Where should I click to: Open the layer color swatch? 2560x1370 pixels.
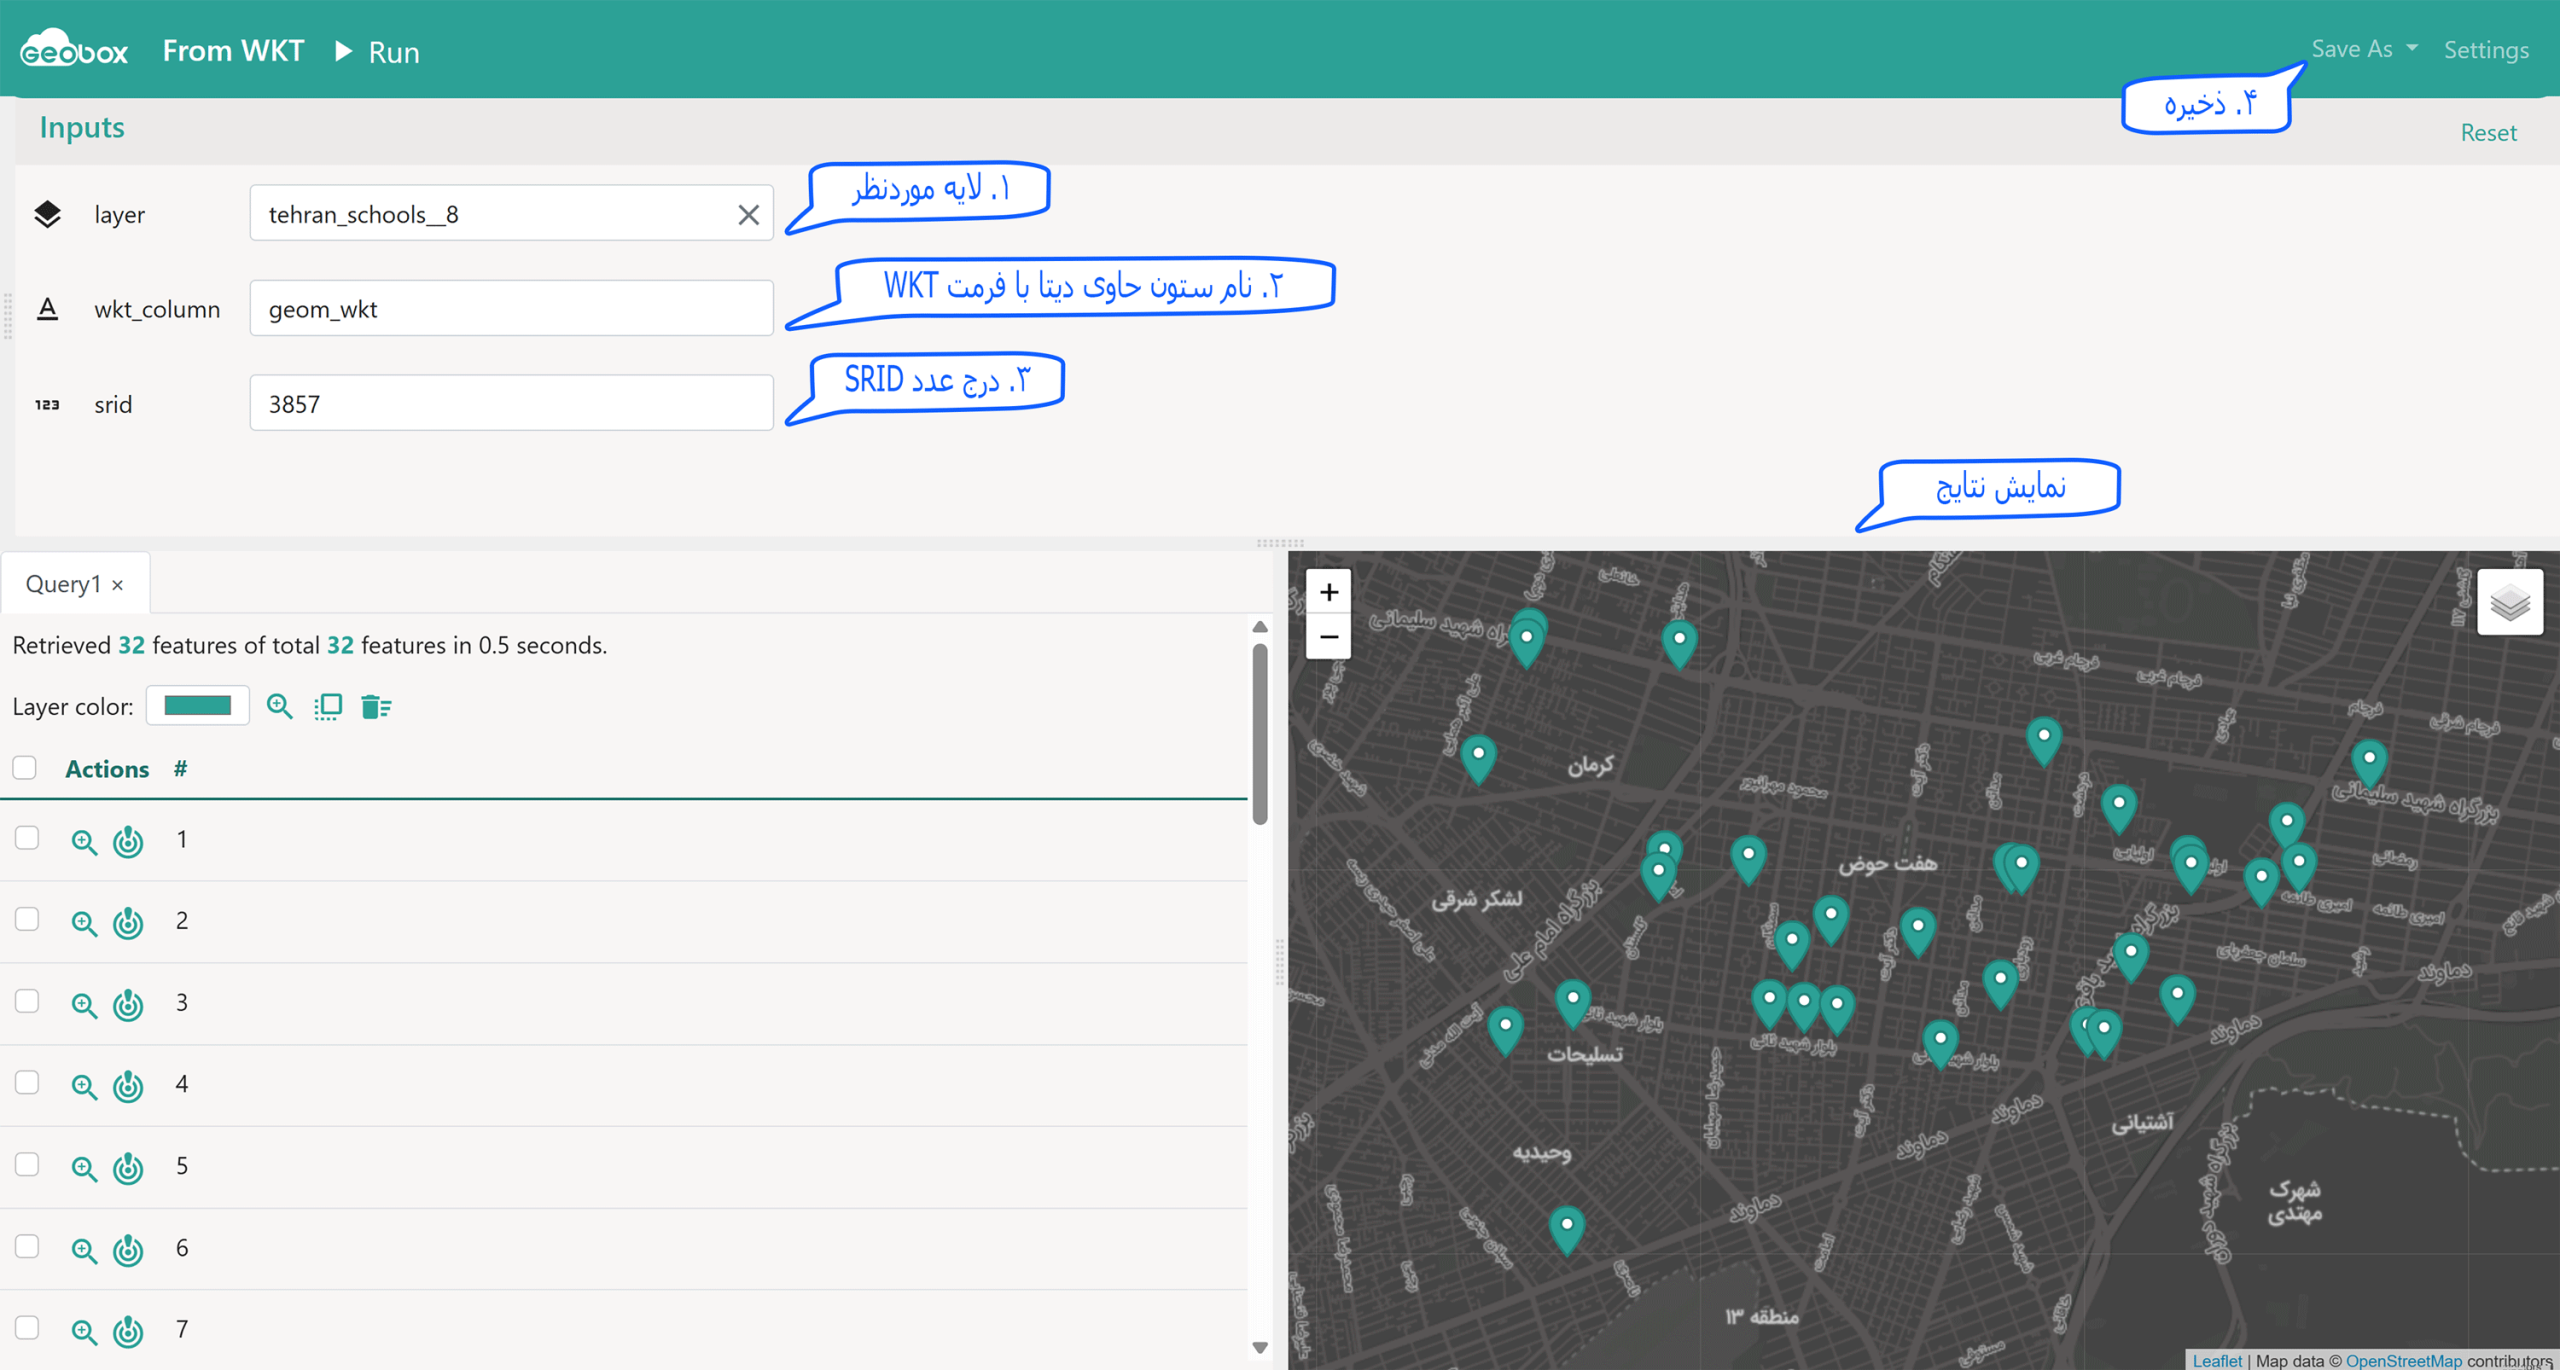(198, 706)
